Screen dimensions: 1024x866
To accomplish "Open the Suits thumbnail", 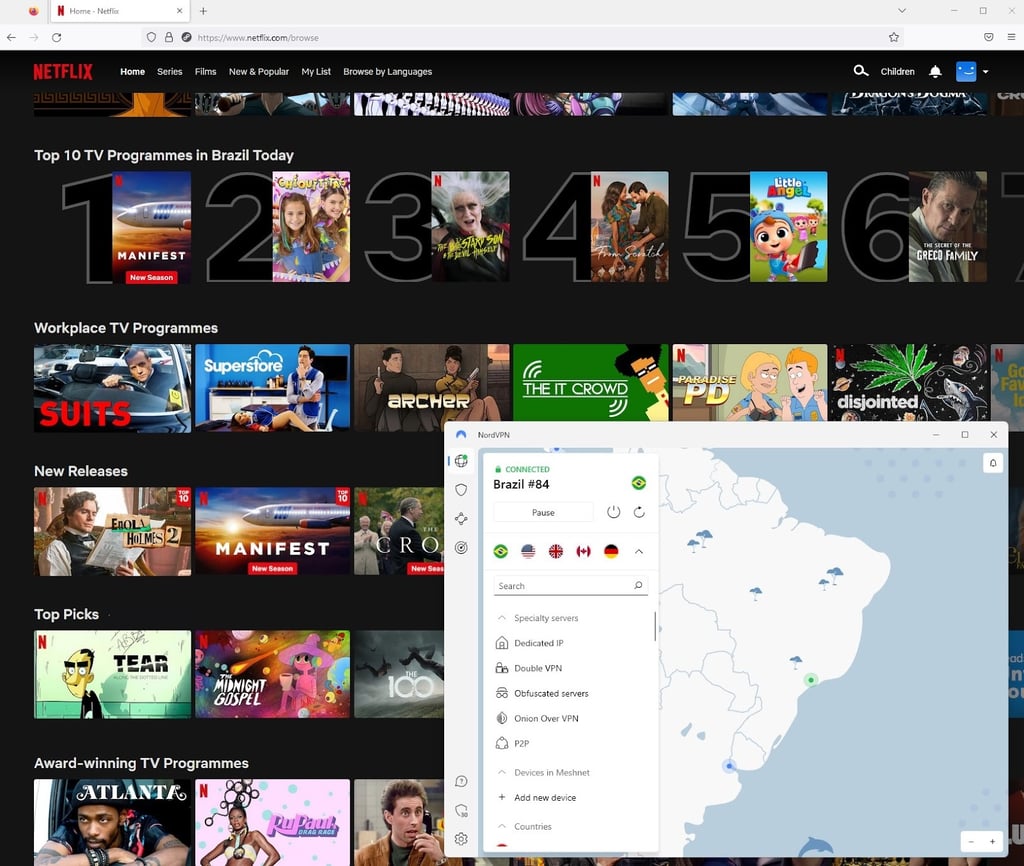I will tap(112, 388).
